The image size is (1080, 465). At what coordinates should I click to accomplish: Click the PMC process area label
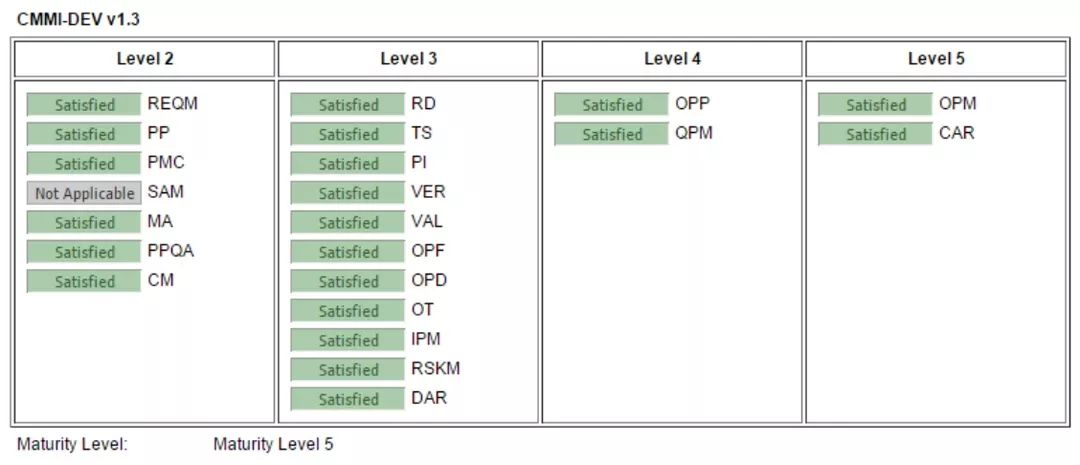click(x=166, y=163)
